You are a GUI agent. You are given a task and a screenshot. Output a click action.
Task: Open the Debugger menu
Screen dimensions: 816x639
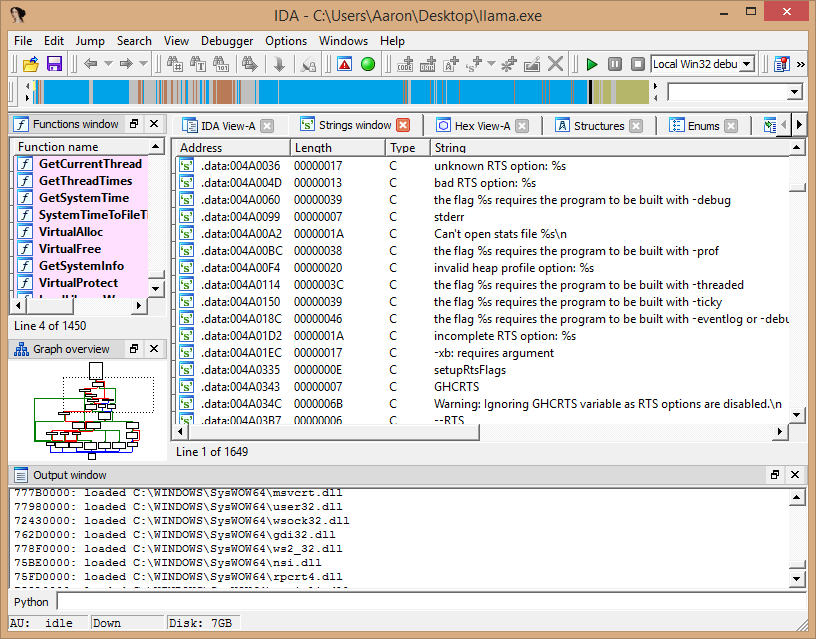pyautogui.click(x=227, y=41)
